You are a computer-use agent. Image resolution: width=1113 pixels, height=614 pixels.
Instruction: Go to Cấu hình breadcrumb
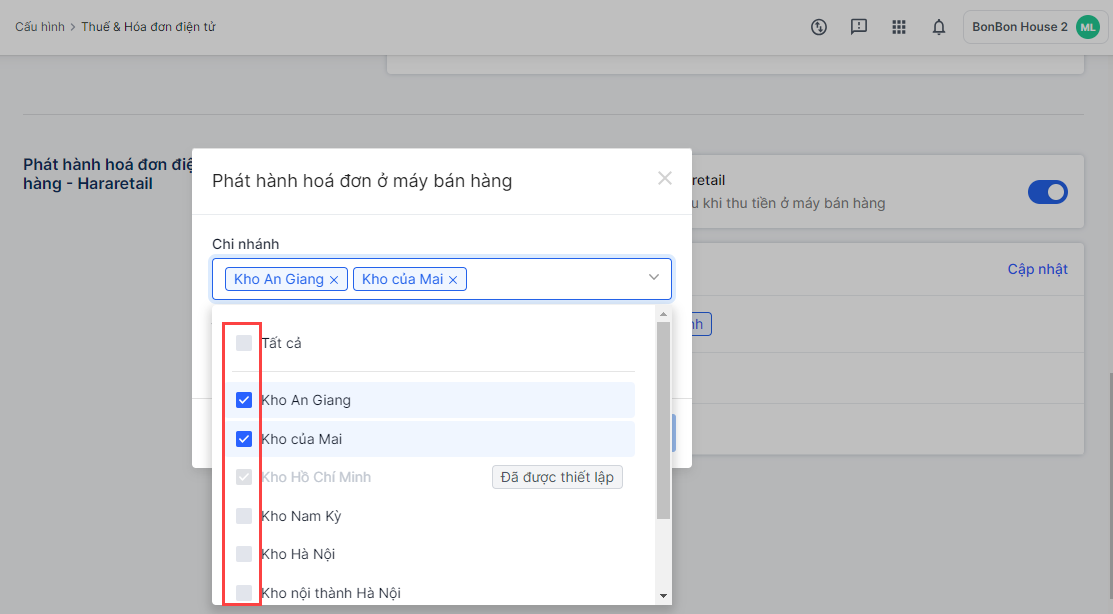pyautogui.click(x=40, y=27)
